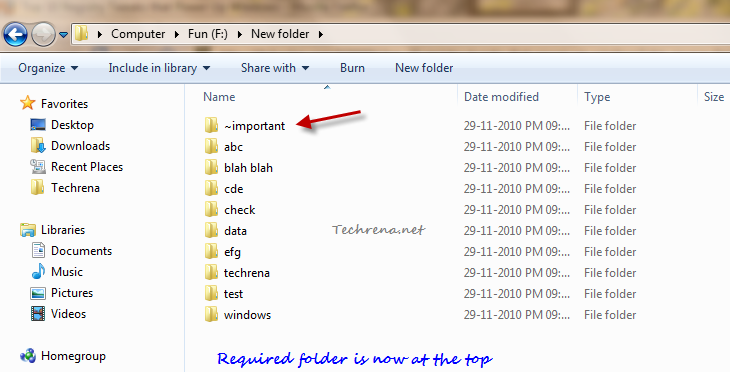Image resolution: width=730 pixels, height=372 pixels.
Task: Expand arrow after Computer in address bar
Action: point(177,34)
